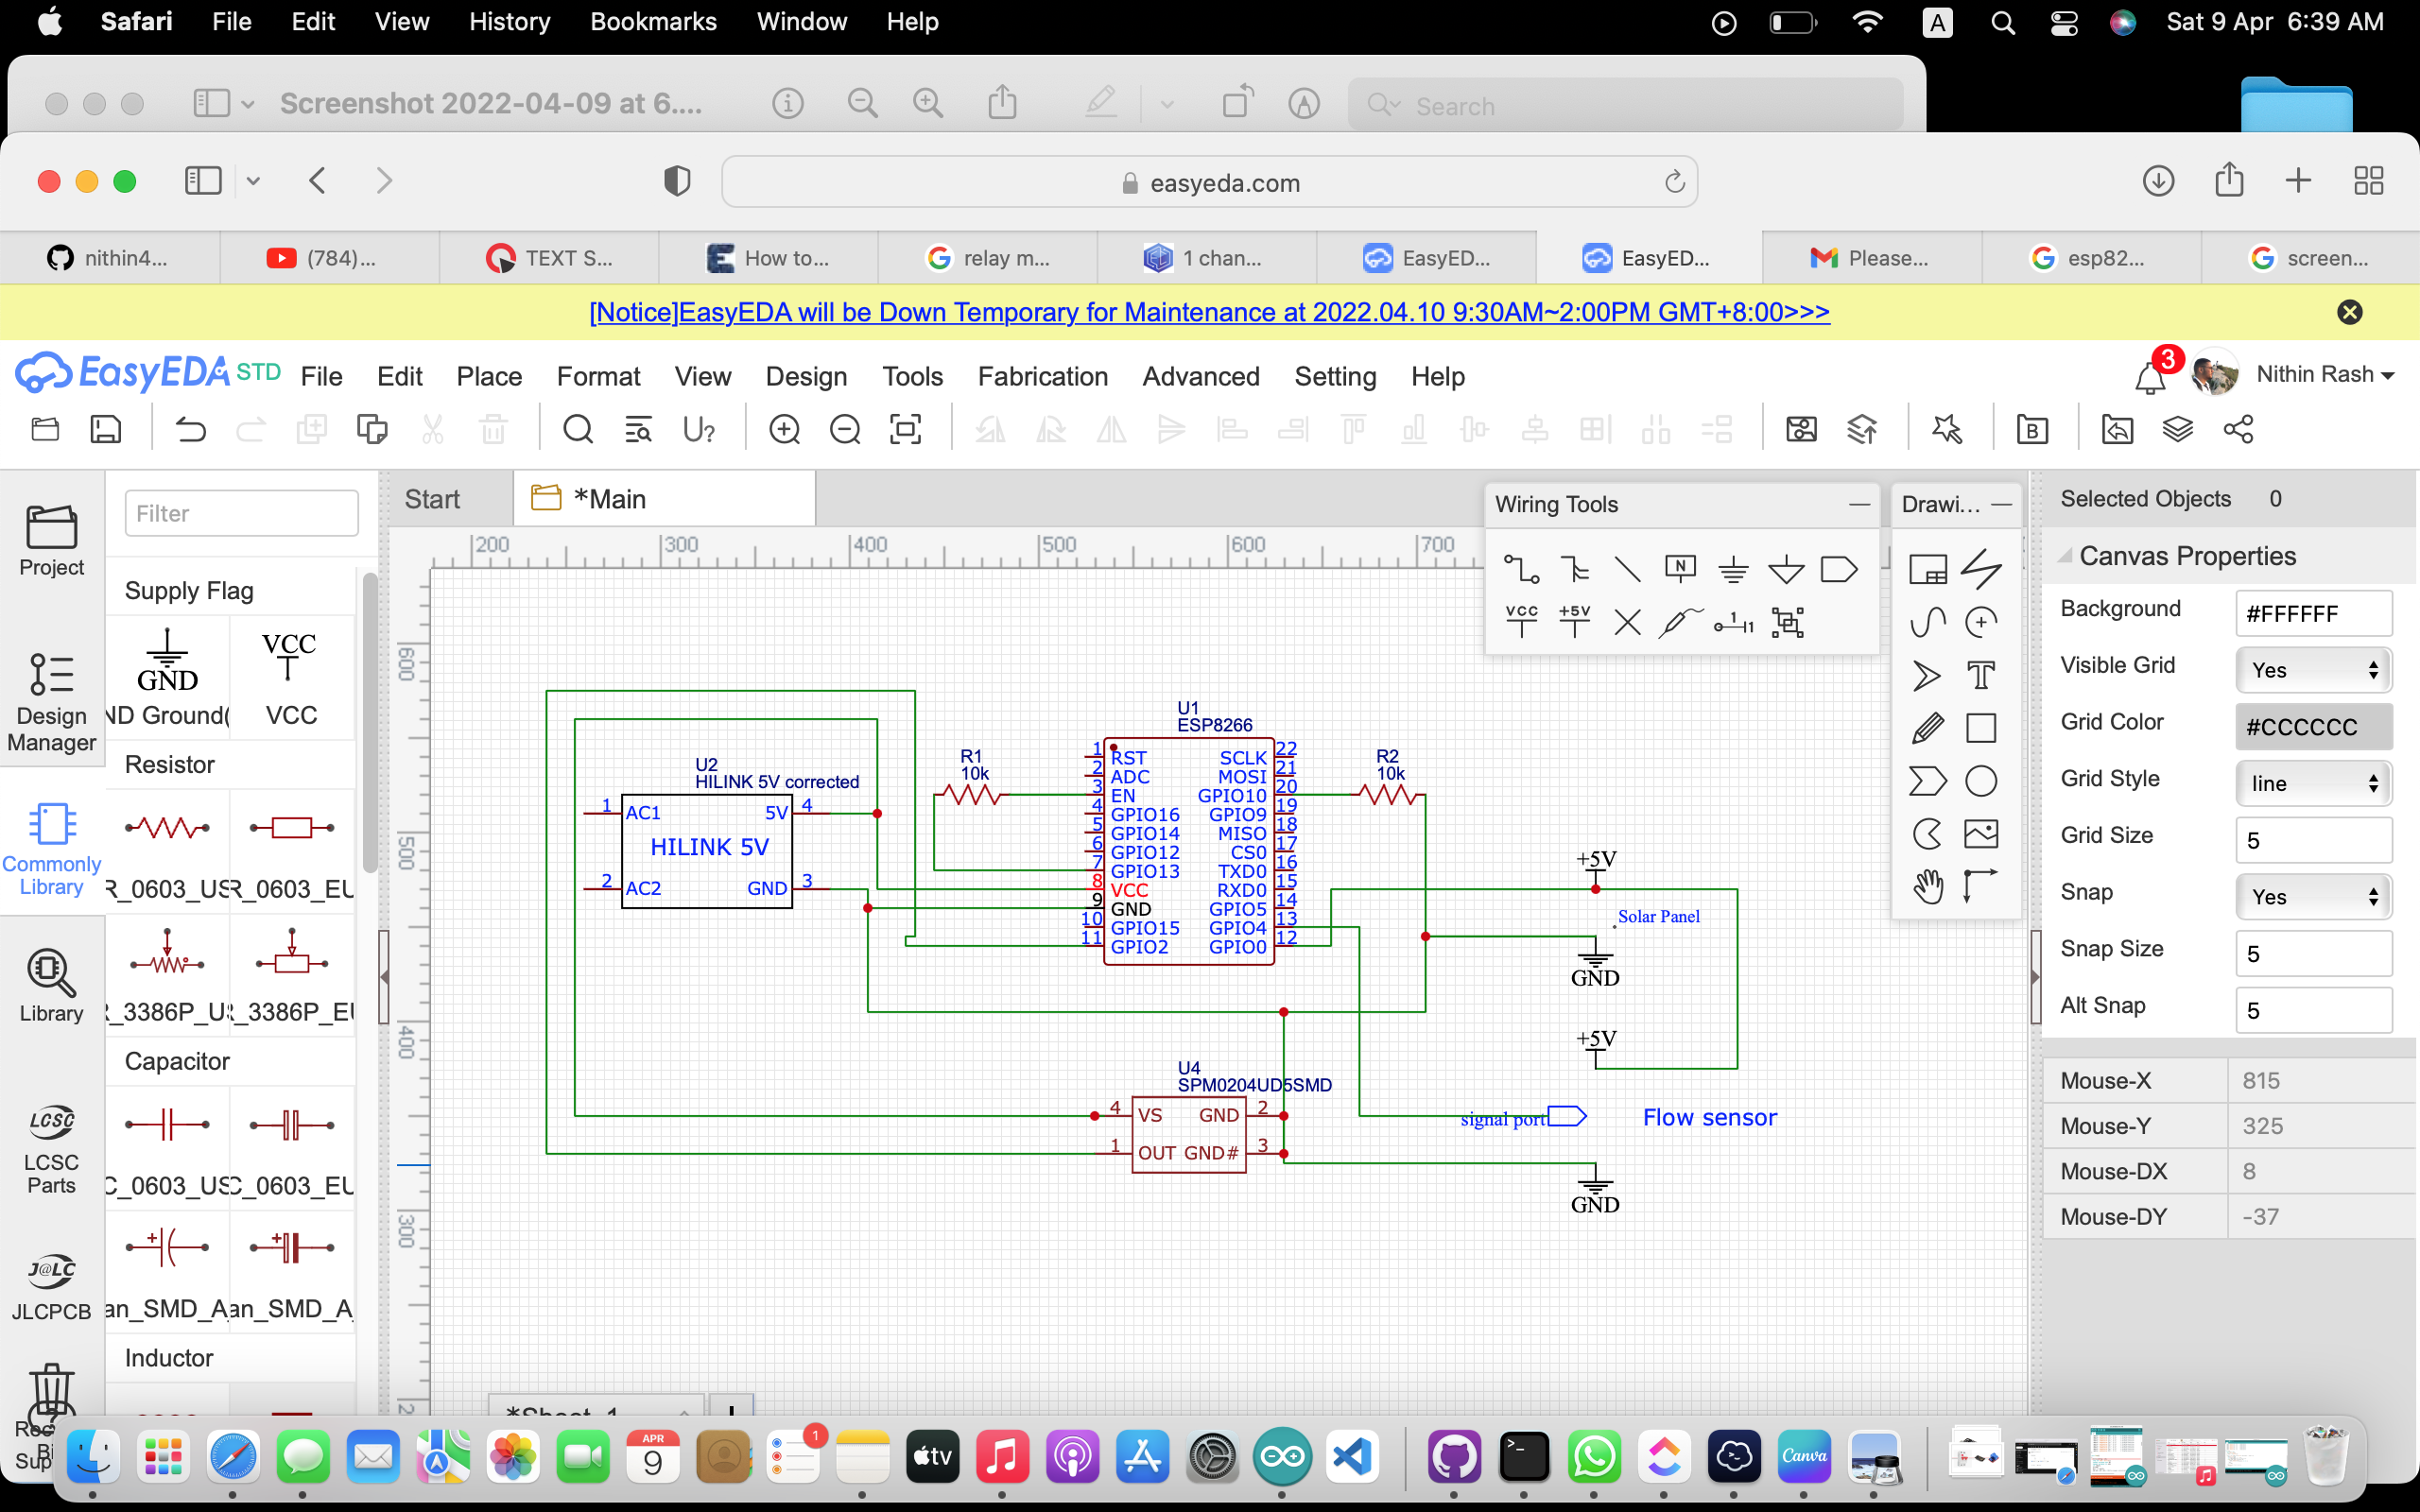Open Spotlight search in the menu bar
2420x1512 pixels.
(2002, 23)
